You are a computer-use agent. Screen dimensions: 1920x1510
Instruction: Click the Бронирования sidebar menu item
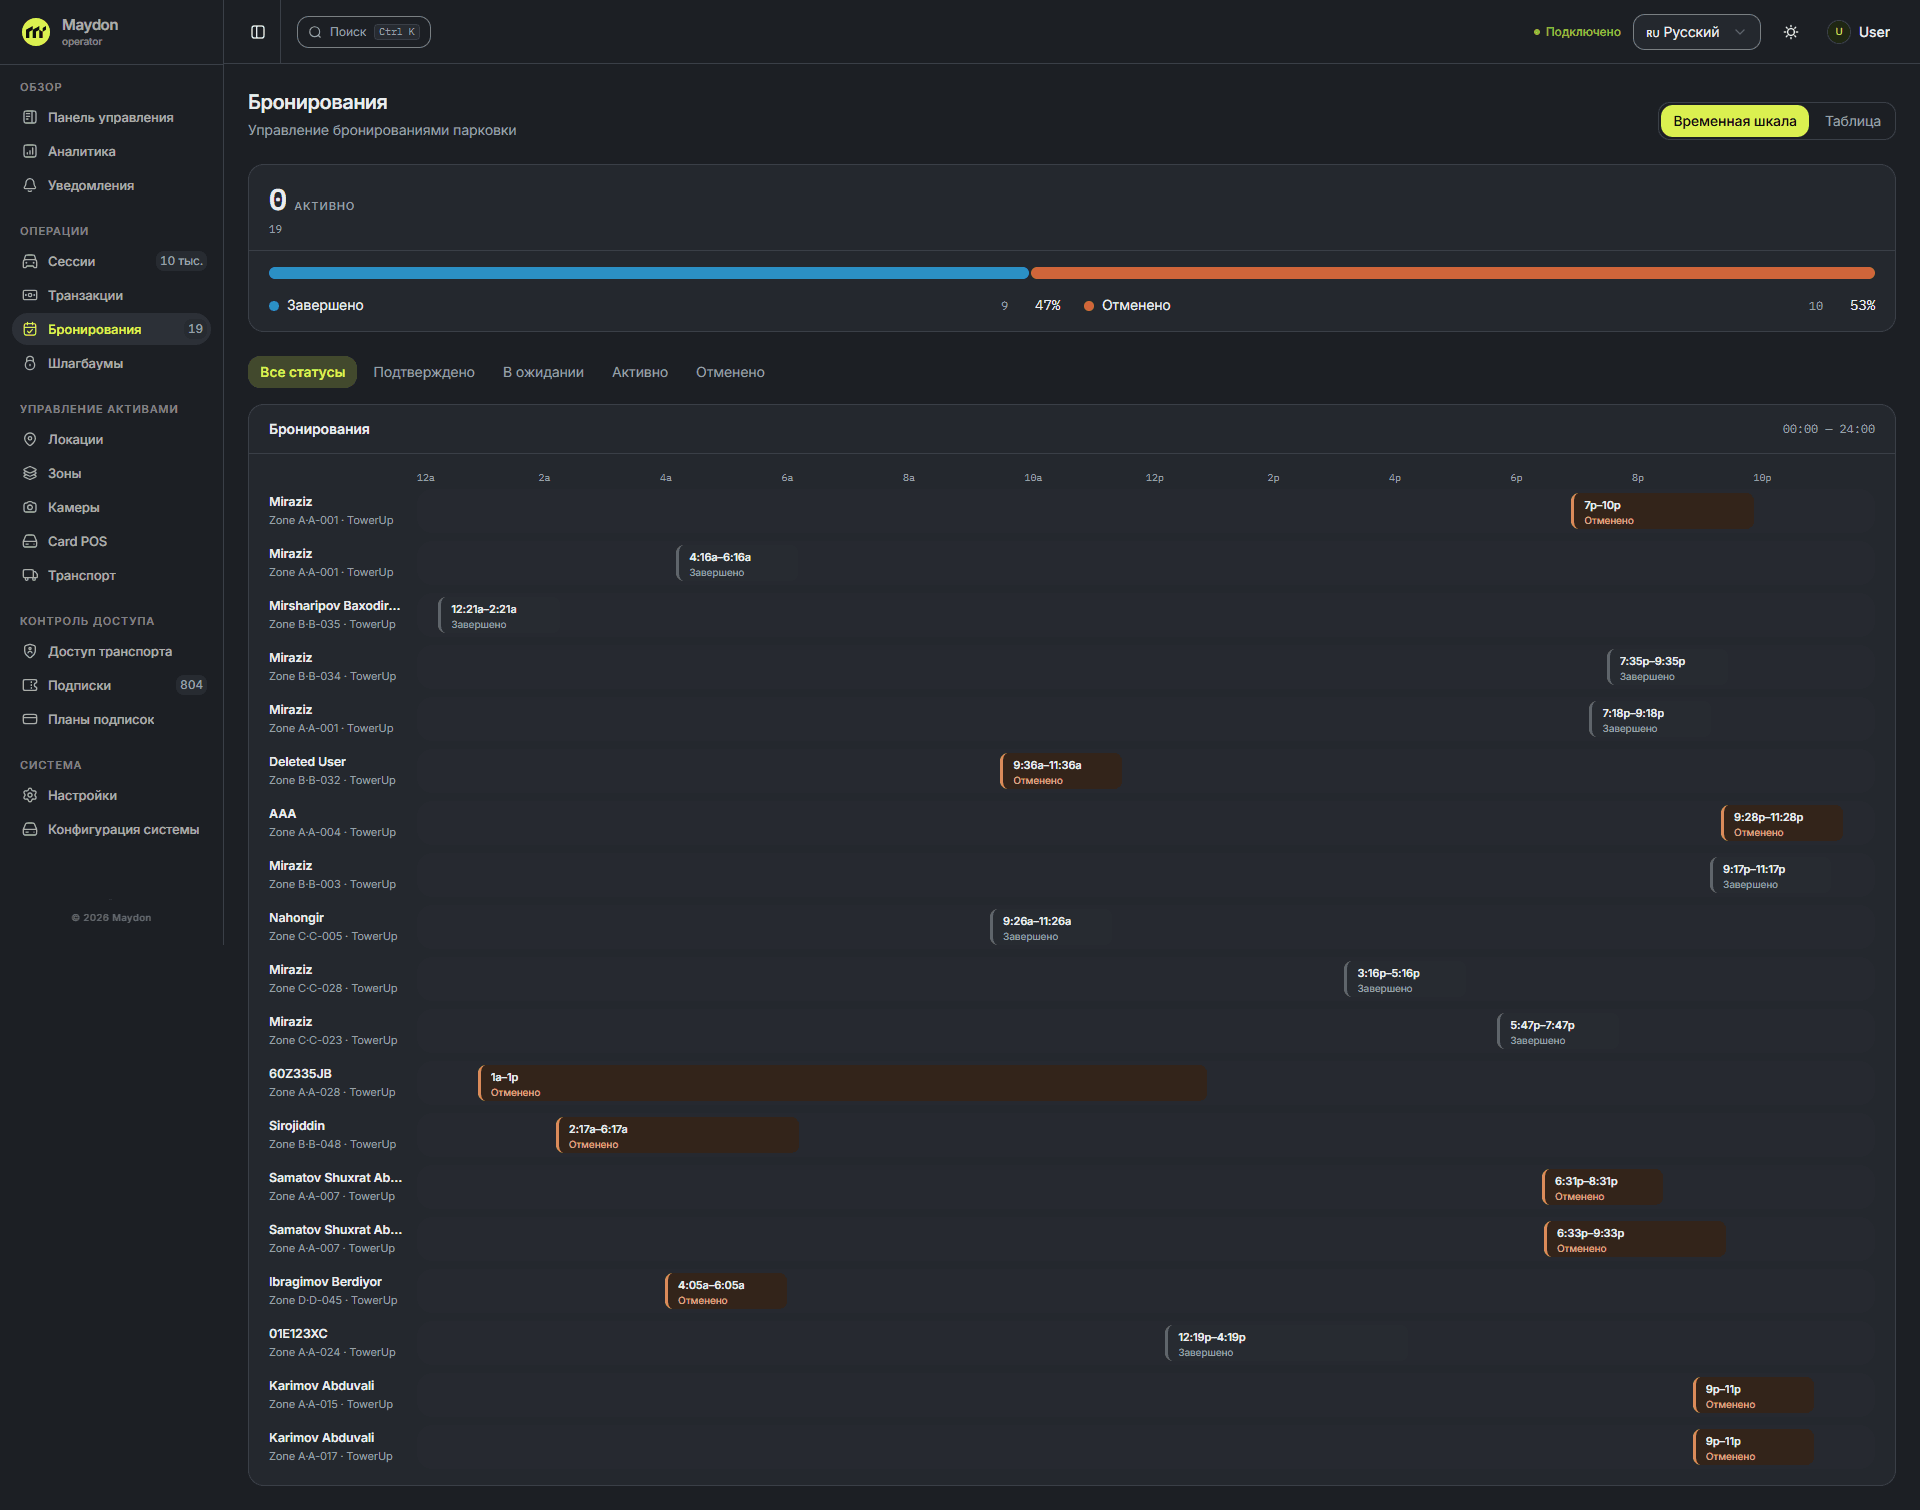(111, 329)
